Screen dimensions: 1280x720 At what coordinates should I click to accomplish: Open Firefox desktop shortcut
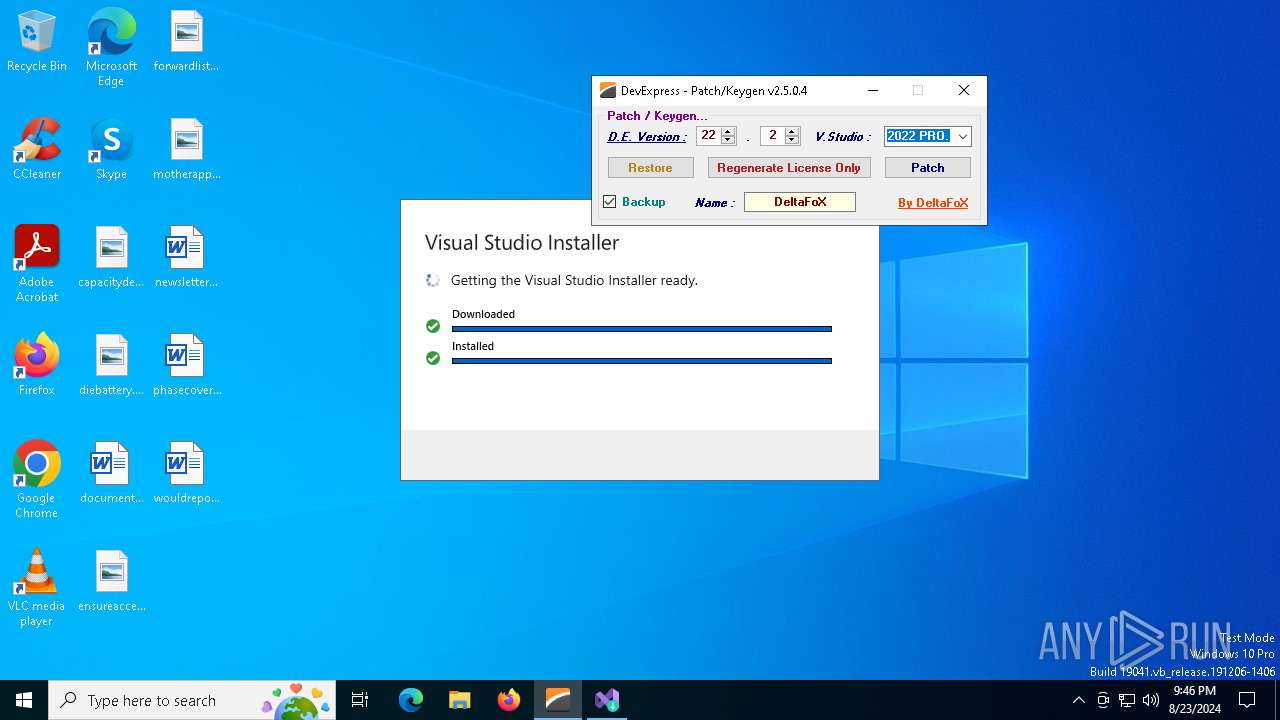(x=37, y=366)
